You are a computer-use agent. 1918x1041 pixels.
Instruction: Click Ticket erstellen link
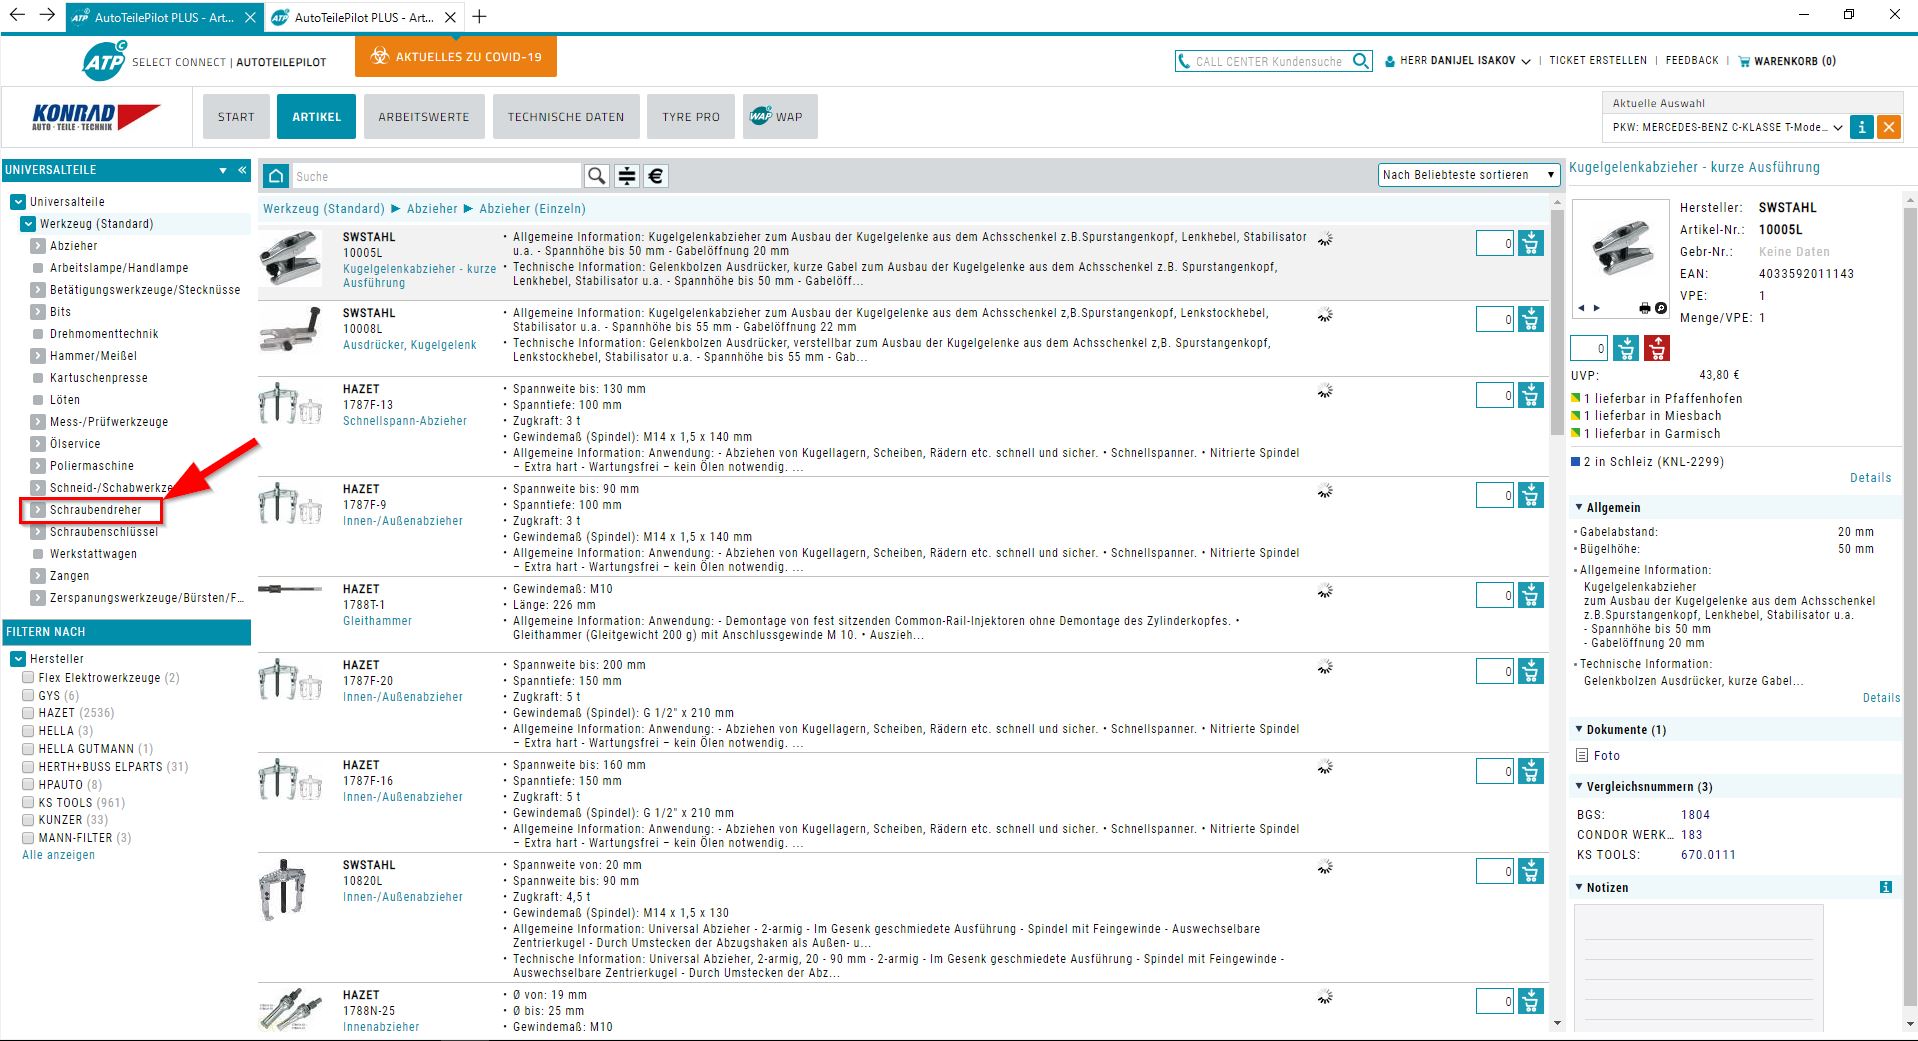(1598, 61)
